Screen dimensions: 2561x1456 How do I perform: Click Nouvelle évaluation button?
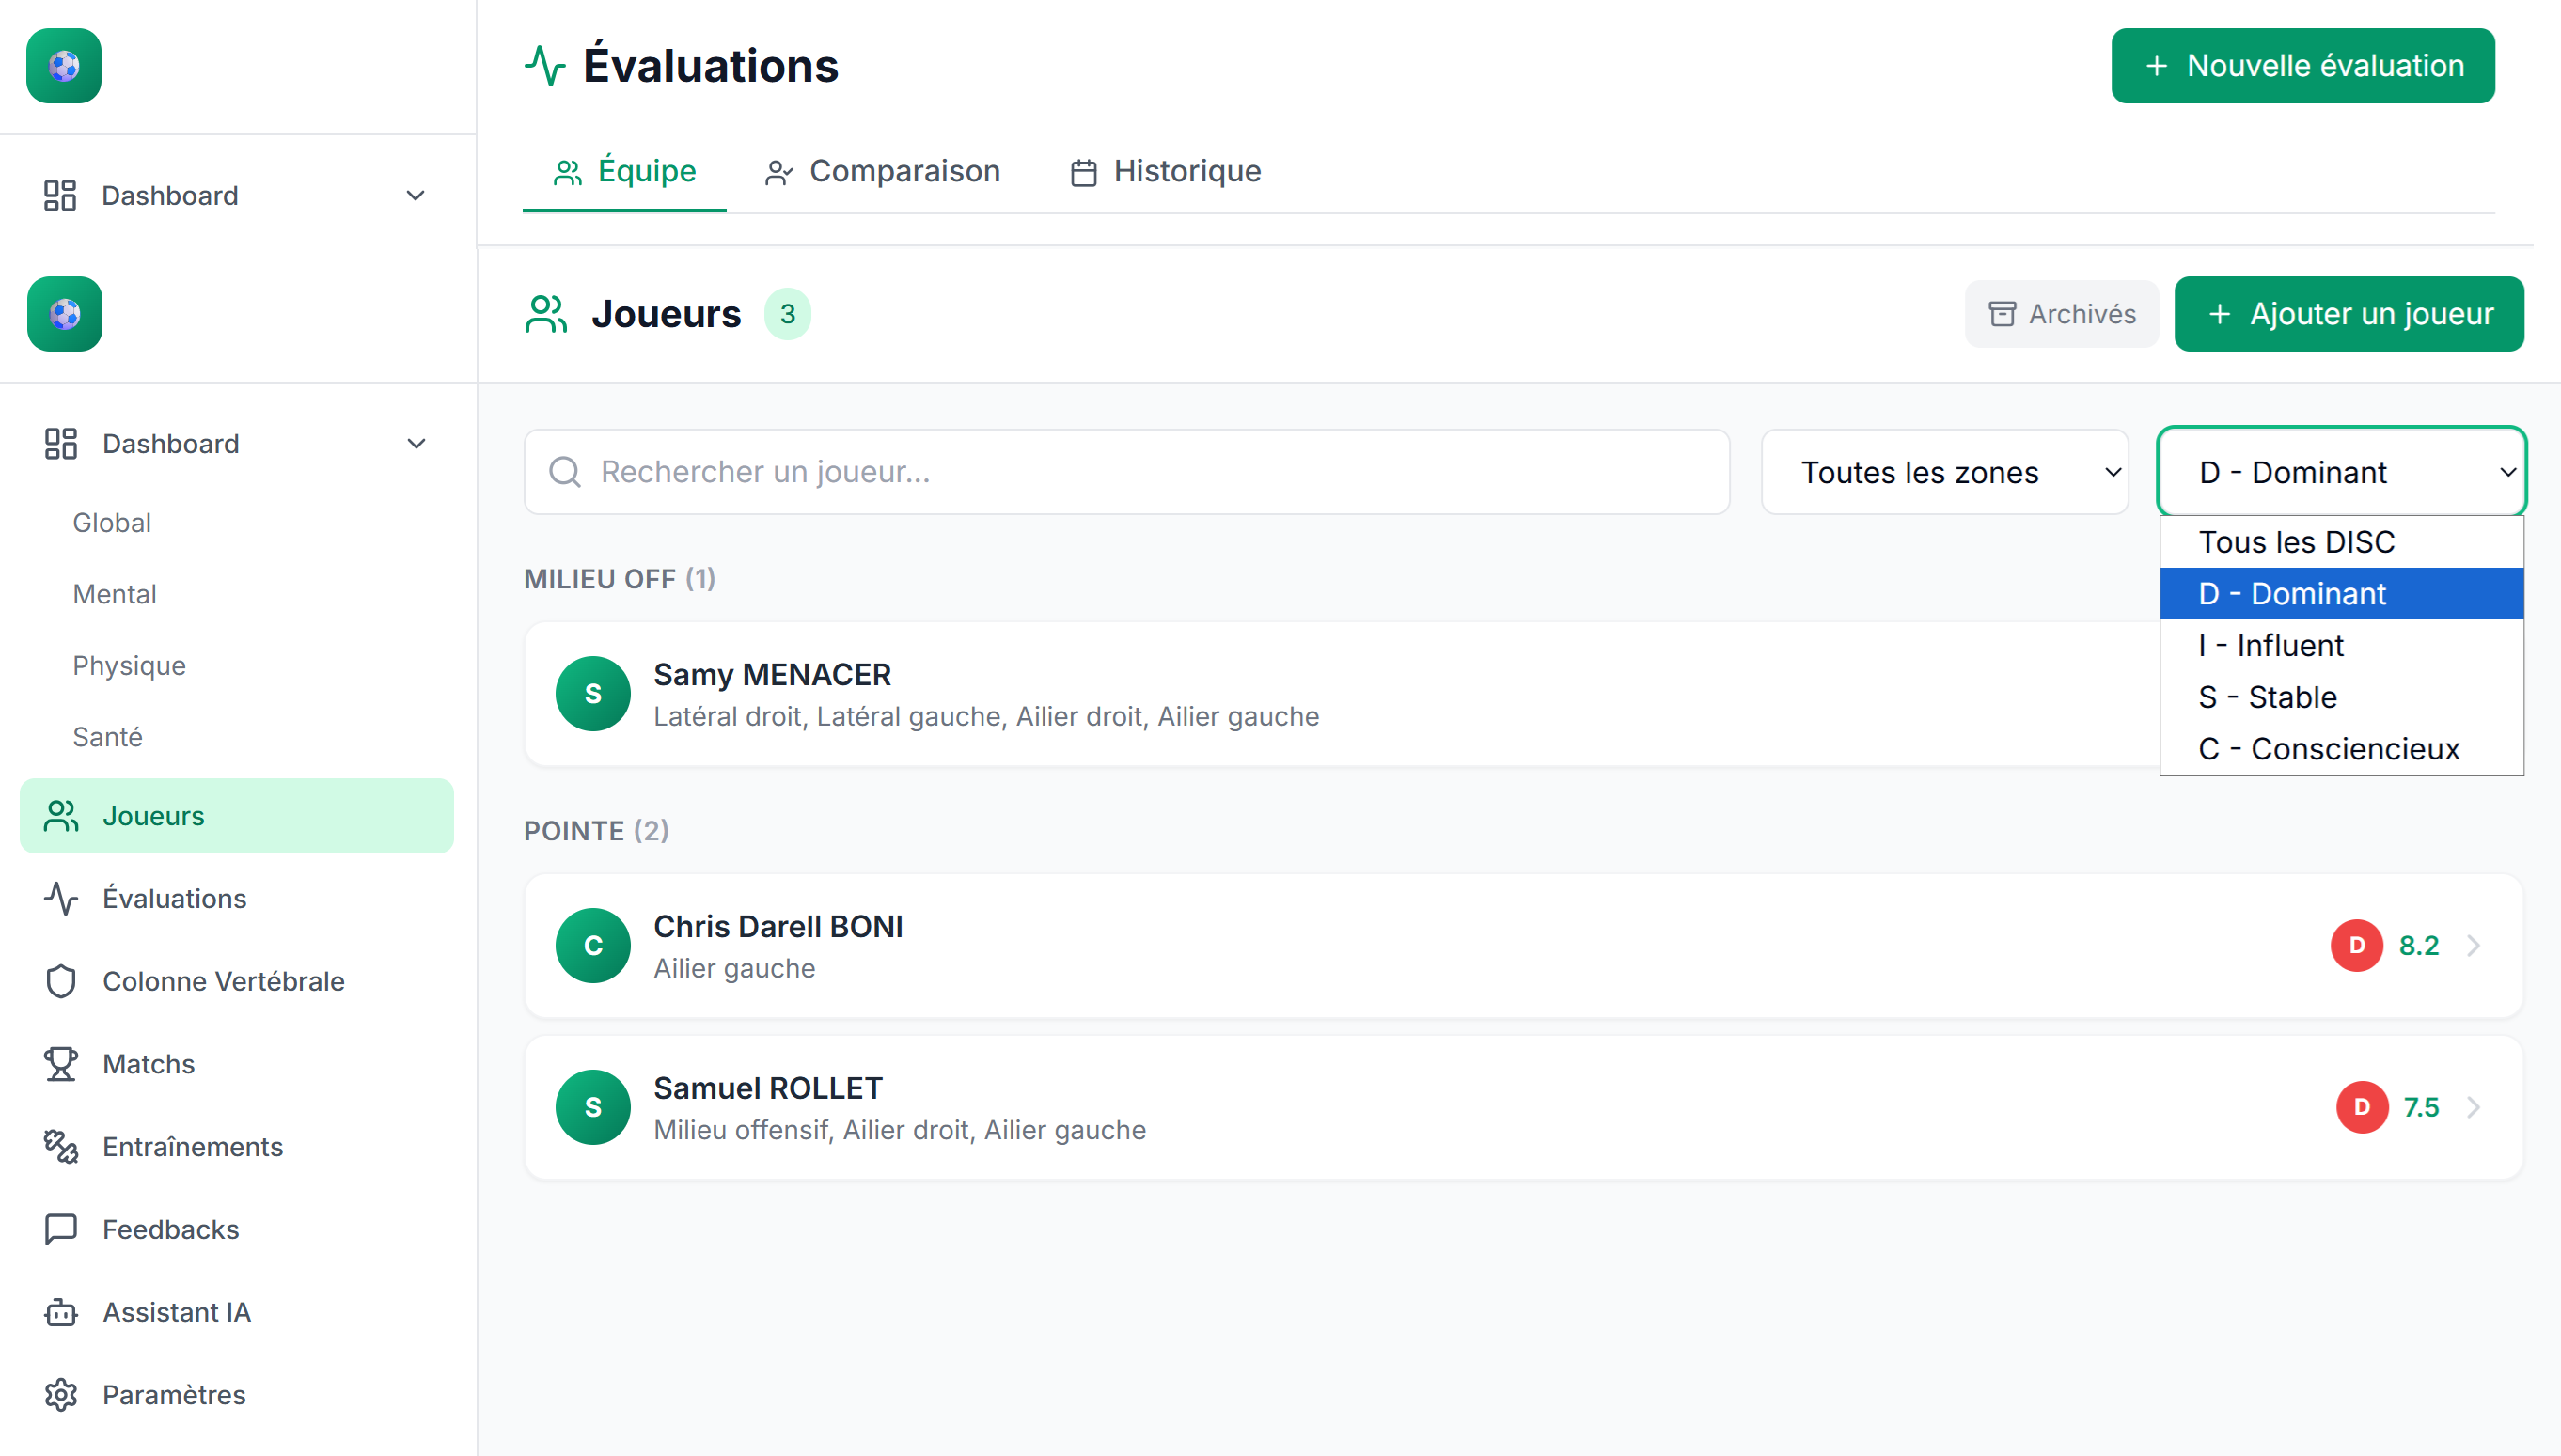click(x=2302, y=66)
